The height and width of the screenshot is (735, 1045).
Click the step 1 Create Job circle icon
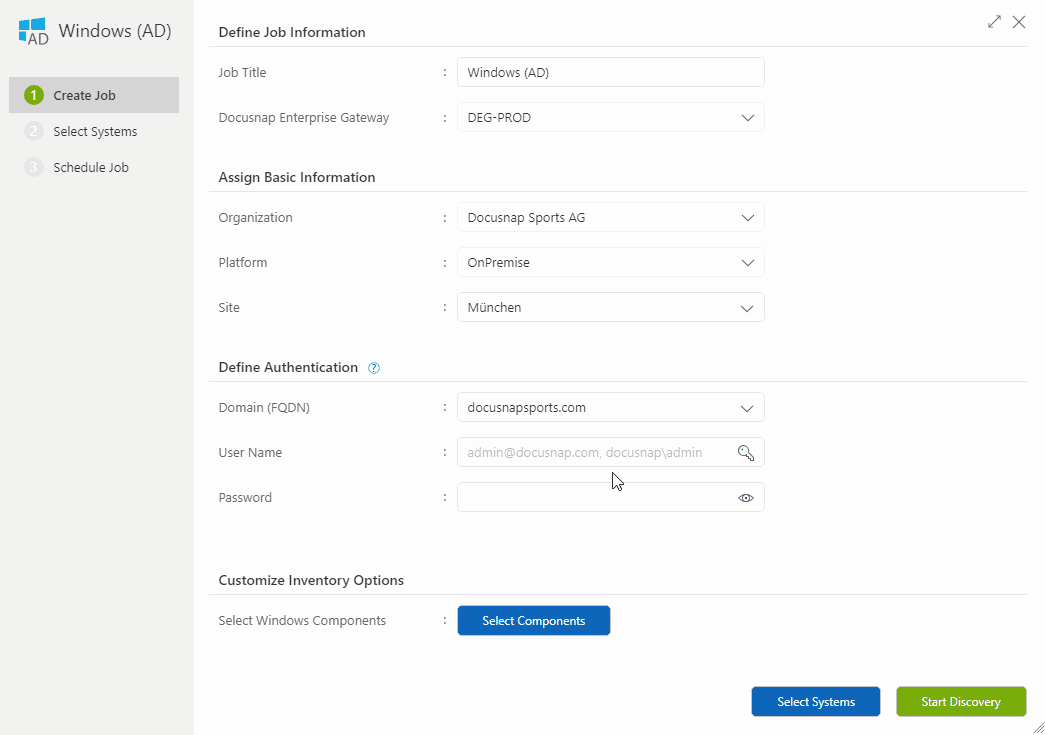(31, 94)
